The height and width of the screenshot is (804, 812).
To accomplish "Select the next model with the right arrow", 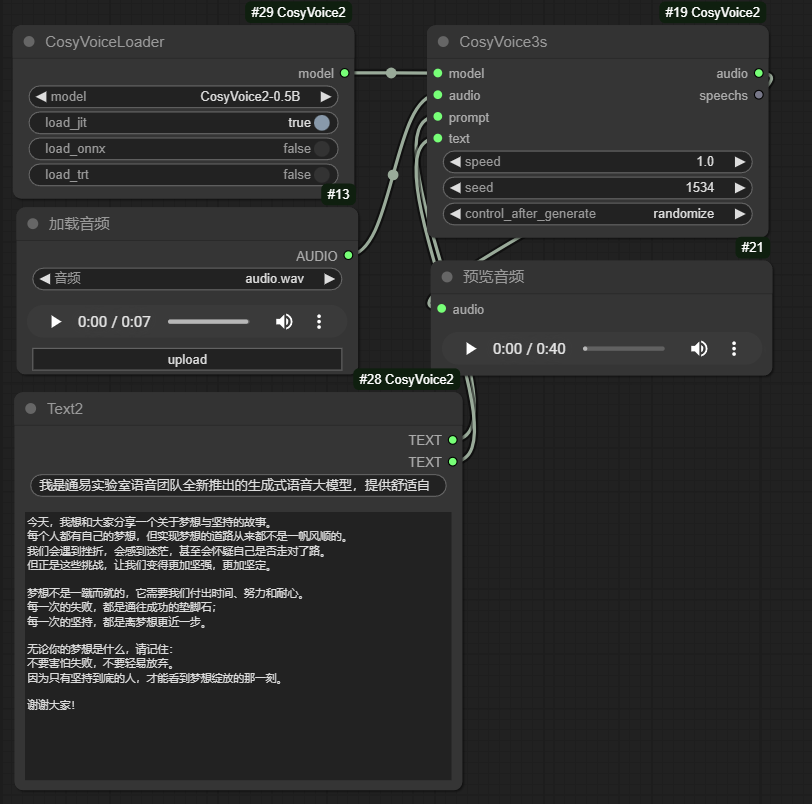I will click(x=326, y=97).
